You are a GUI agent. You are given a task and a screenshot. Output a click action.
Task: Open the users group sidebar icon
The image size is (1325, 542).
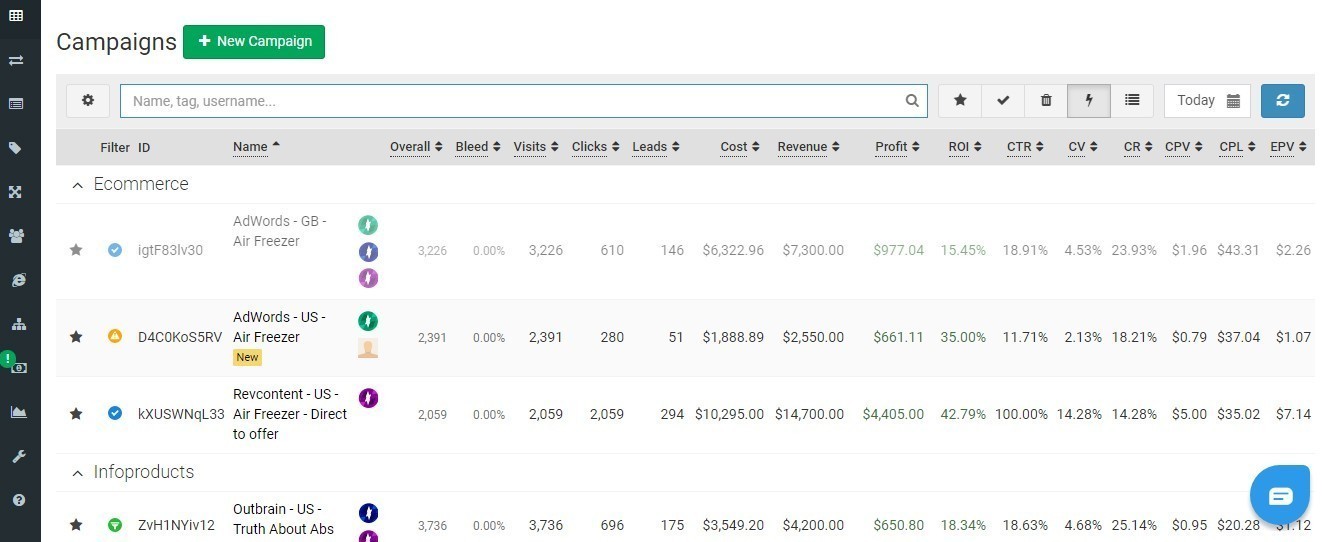point(16,236)
